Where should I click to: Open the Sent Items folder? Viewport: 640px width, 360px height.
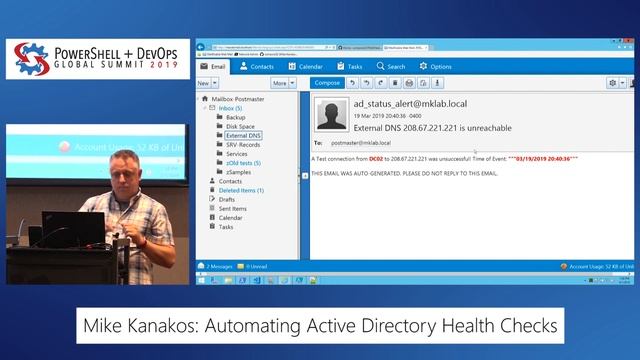[x=233, y=209]
